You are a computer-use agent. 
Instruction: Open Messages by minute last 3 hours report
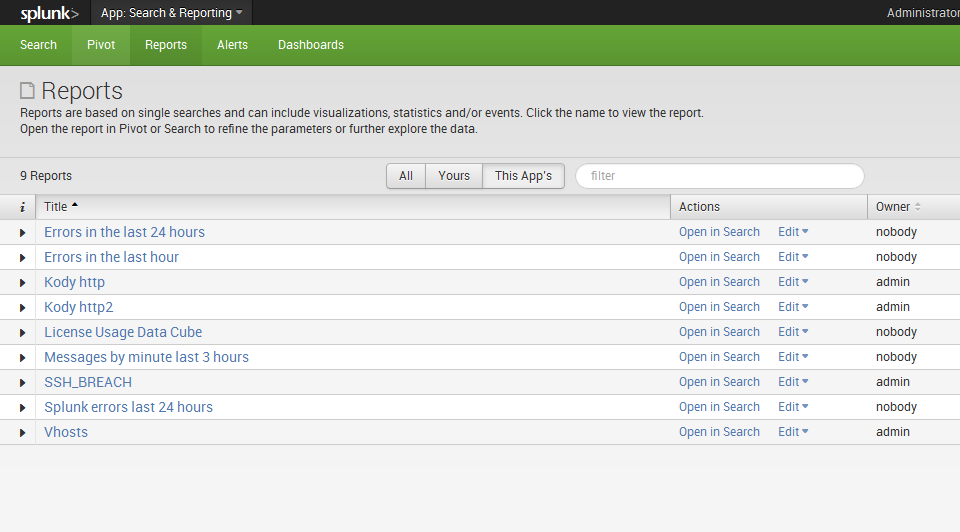[146, 357]
